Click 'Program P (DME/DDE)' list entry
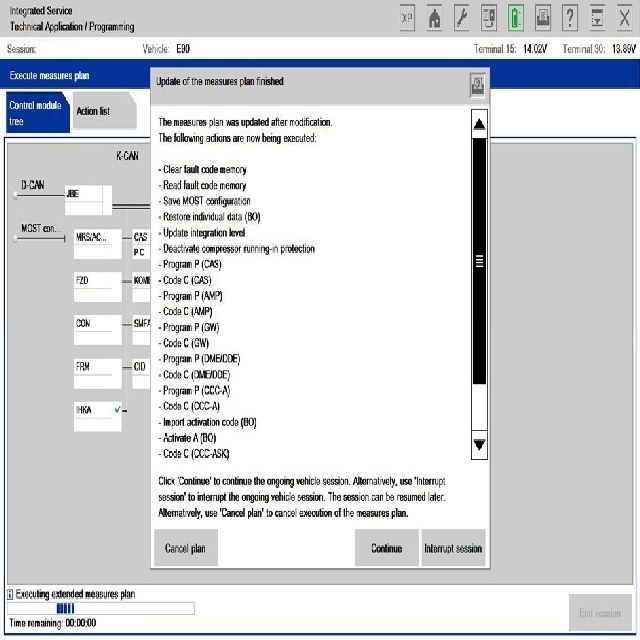Image resolution: width=640 pixels, height=640 pixels. (x=200, y=359)
